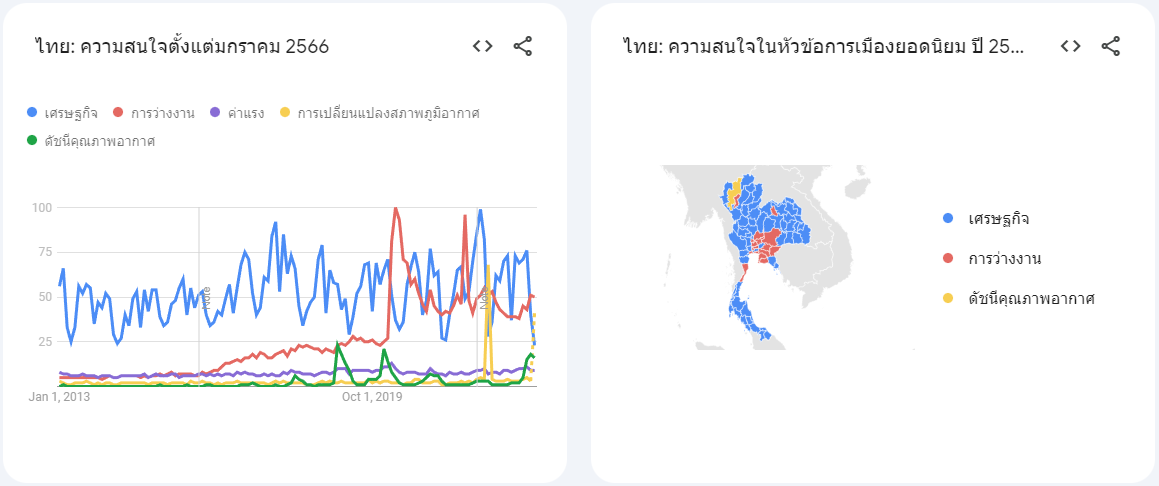Select the red การว่างงาน chart legend entry

tap(154, 113)
